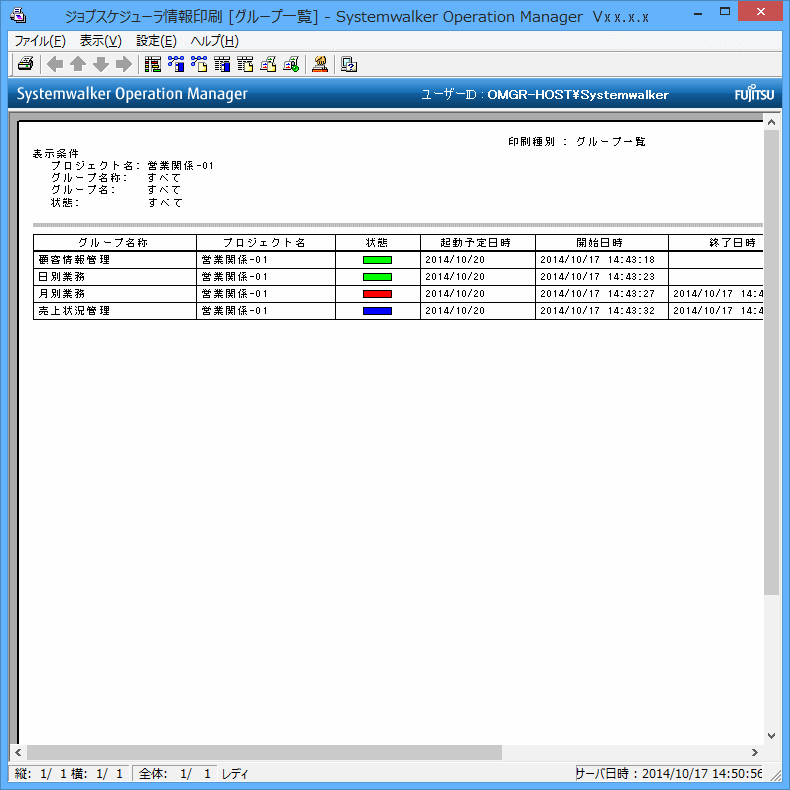Click the list table icon with blue book
Screen dimensions: 790x790
pyautogui.click(x=222, y=64)
